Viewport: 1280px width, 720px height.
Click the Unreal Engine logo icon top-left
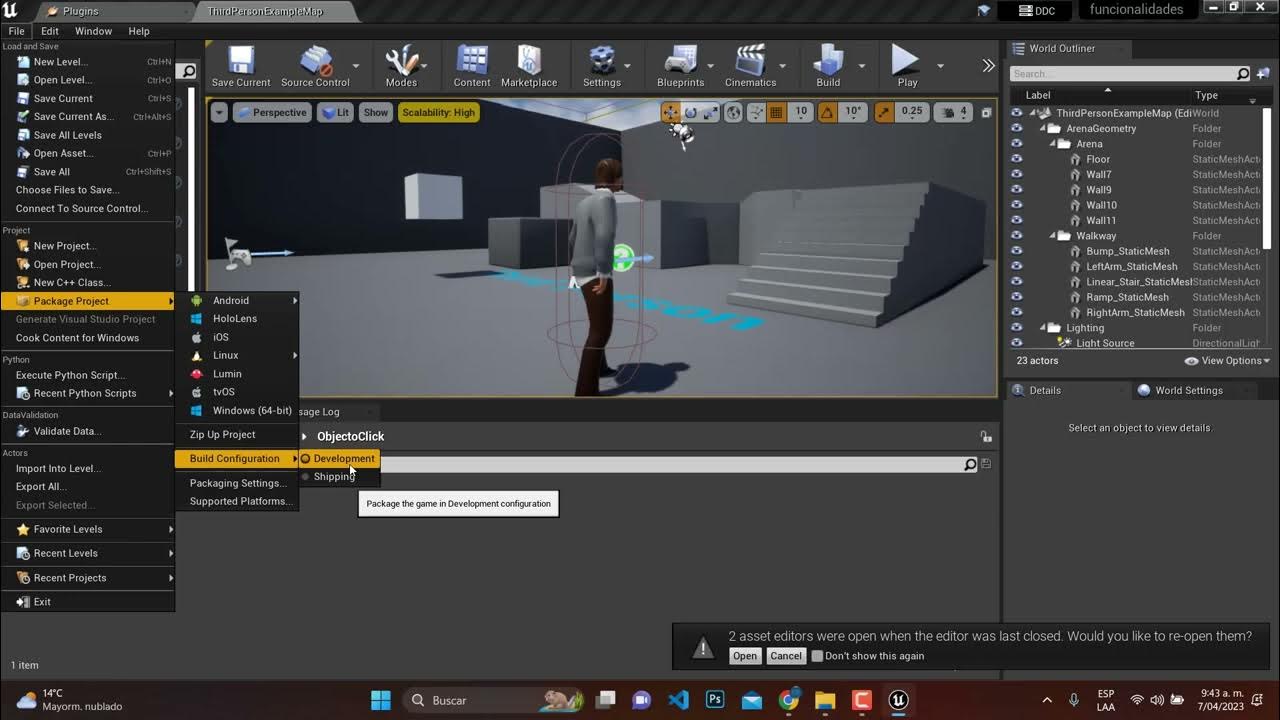click(11, 11)
